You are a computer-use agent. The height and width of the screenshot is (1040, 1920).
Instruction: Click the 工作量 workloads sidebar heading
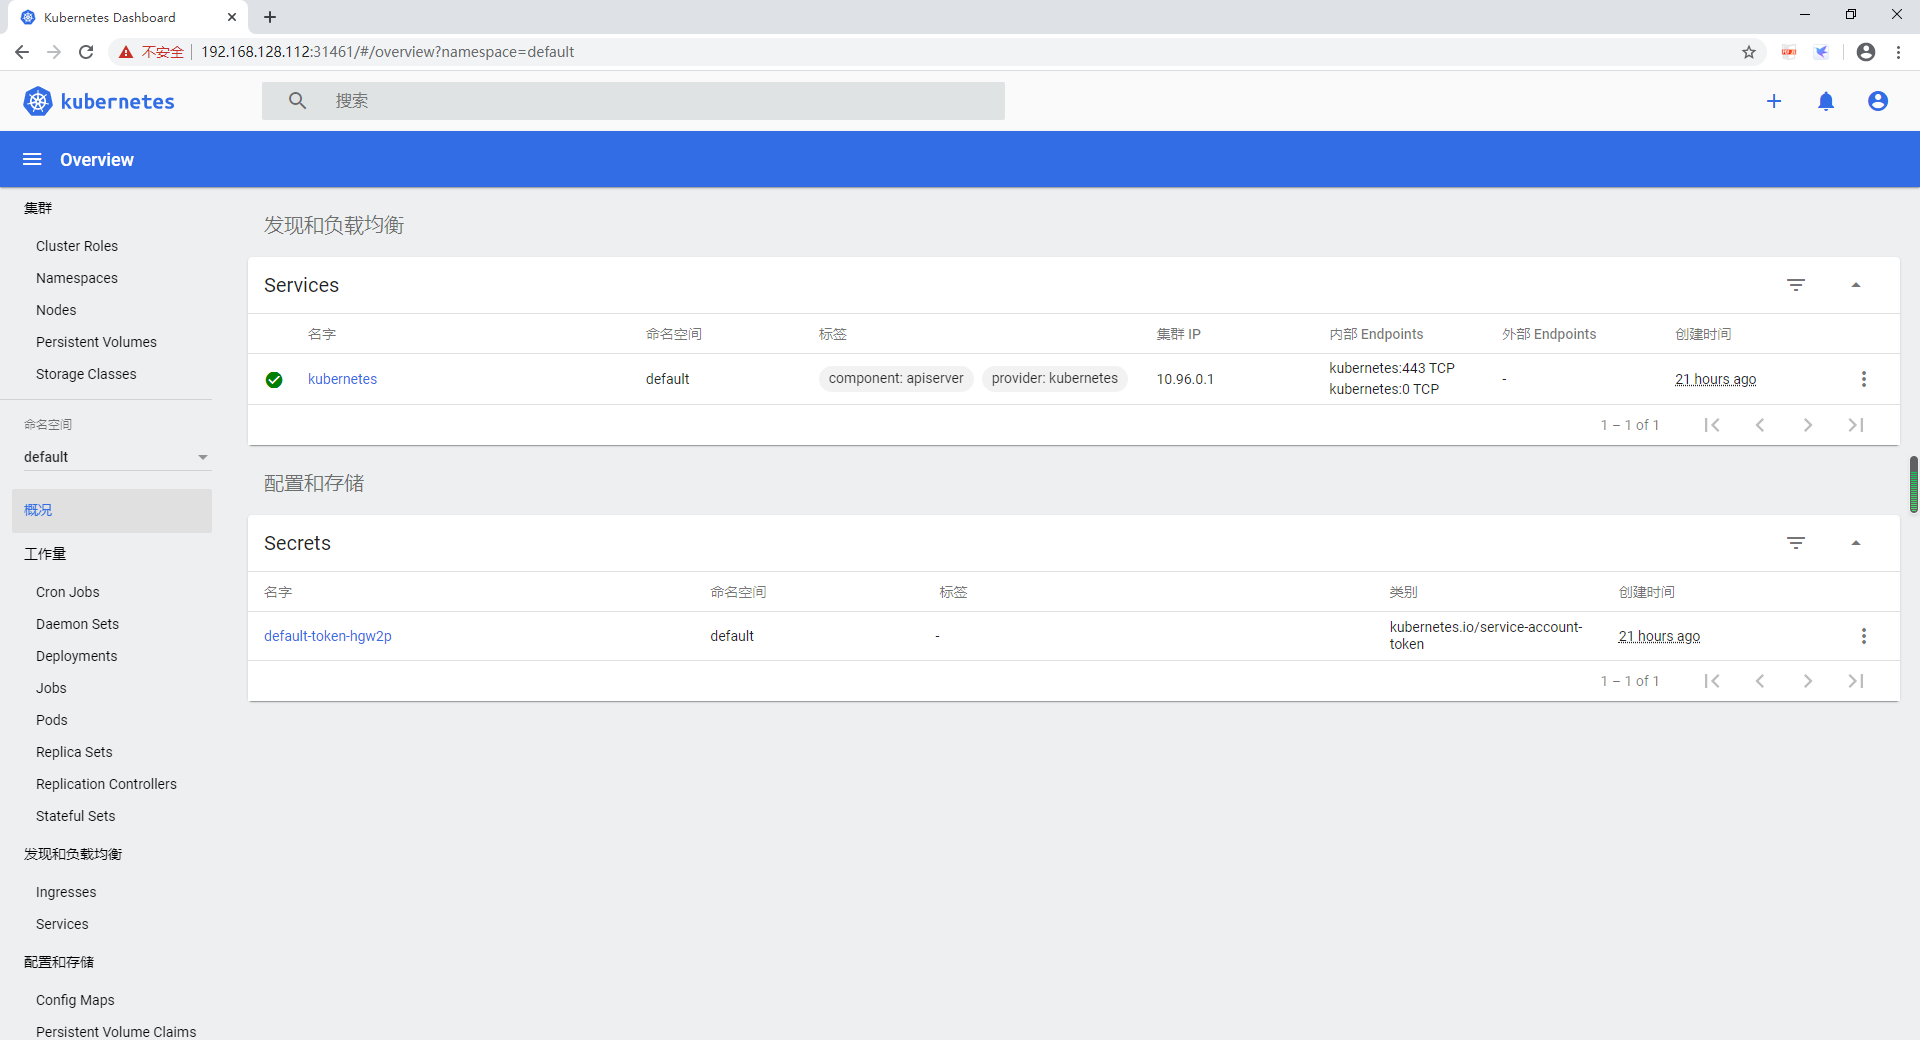[x=45, y=554]
